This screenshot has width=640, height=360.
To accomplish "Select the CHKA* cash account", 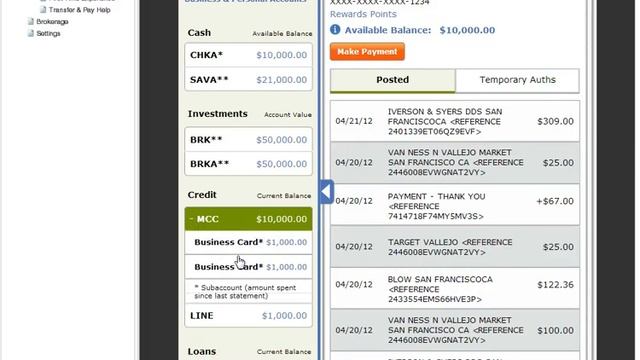I will coord(248,55).
